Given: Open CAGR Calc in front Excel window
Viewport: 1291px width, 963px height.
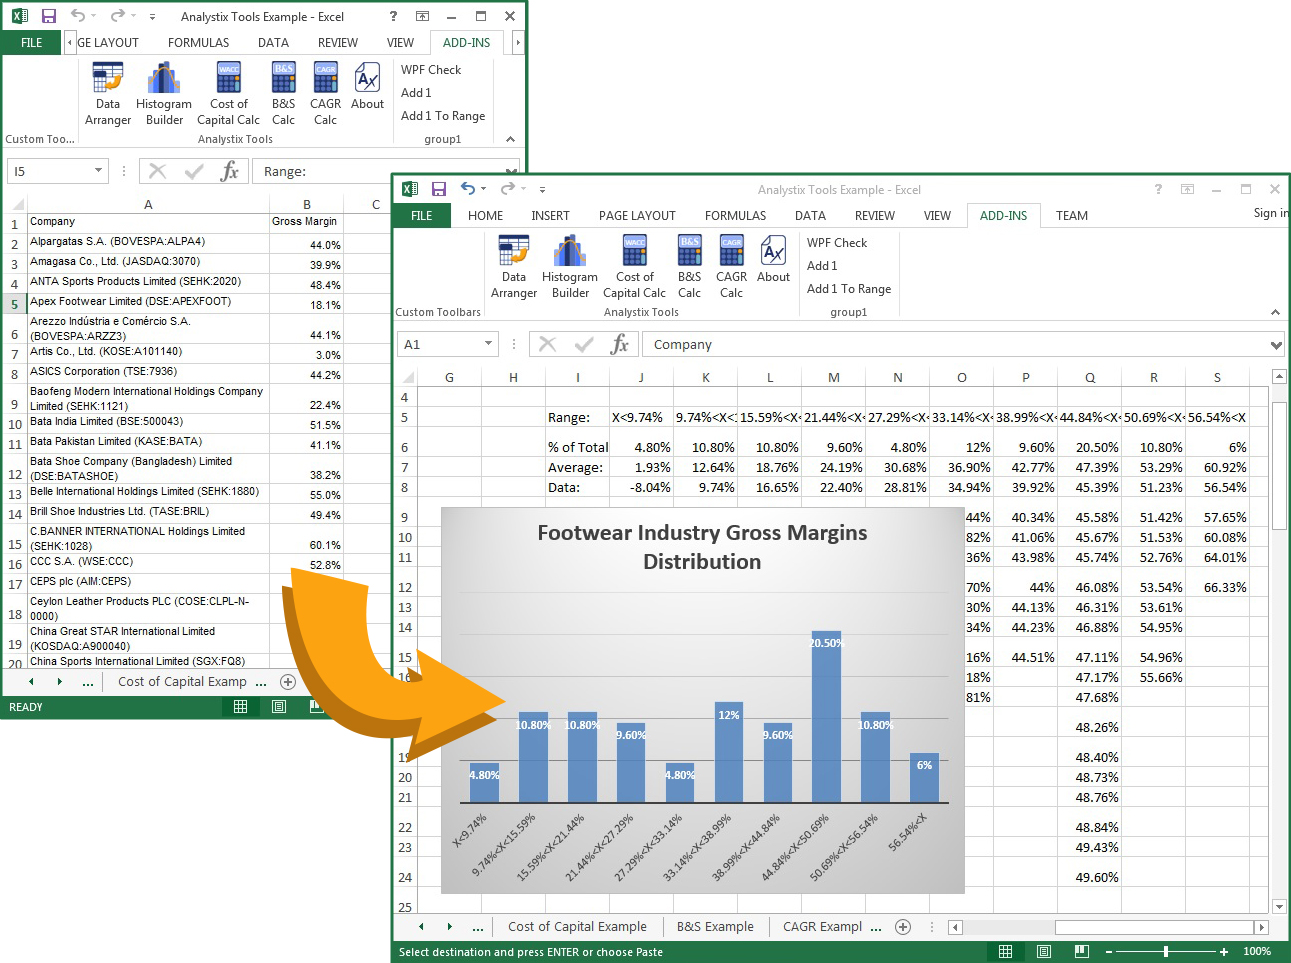Looking at the screenshot, I should 731,267.
